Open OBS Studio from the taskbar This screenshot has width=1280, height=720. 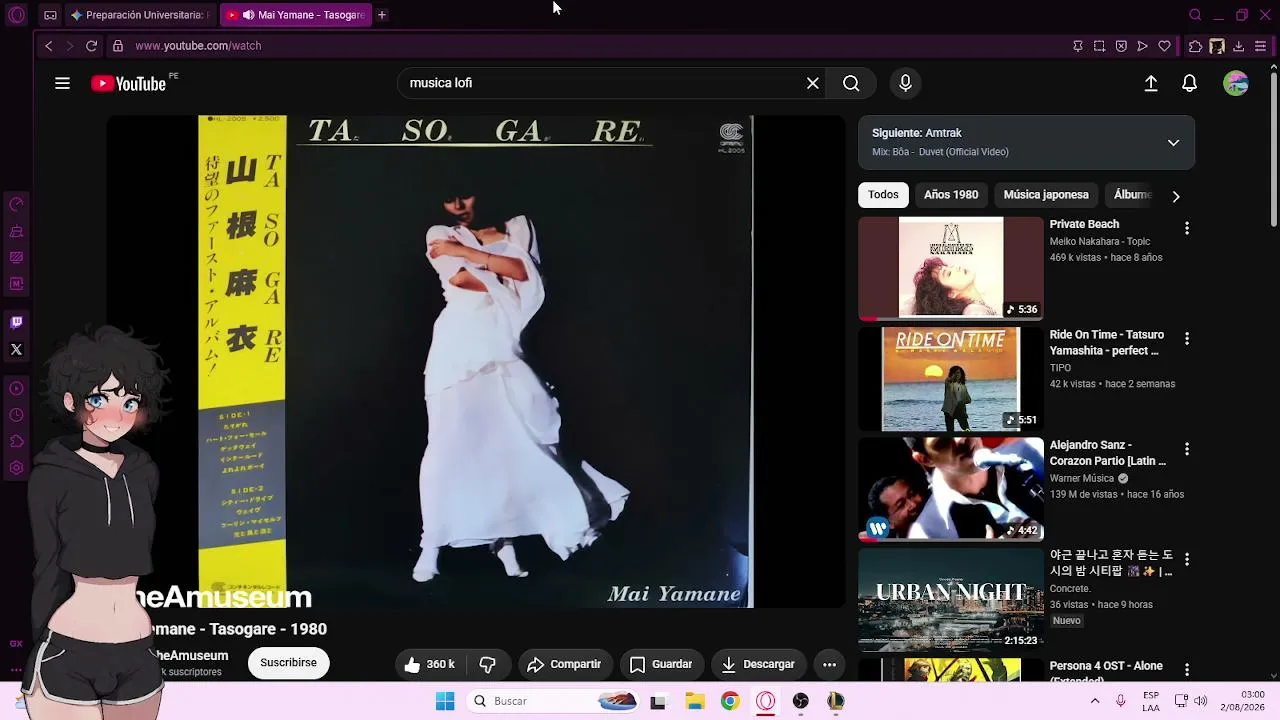pos(800,701)
